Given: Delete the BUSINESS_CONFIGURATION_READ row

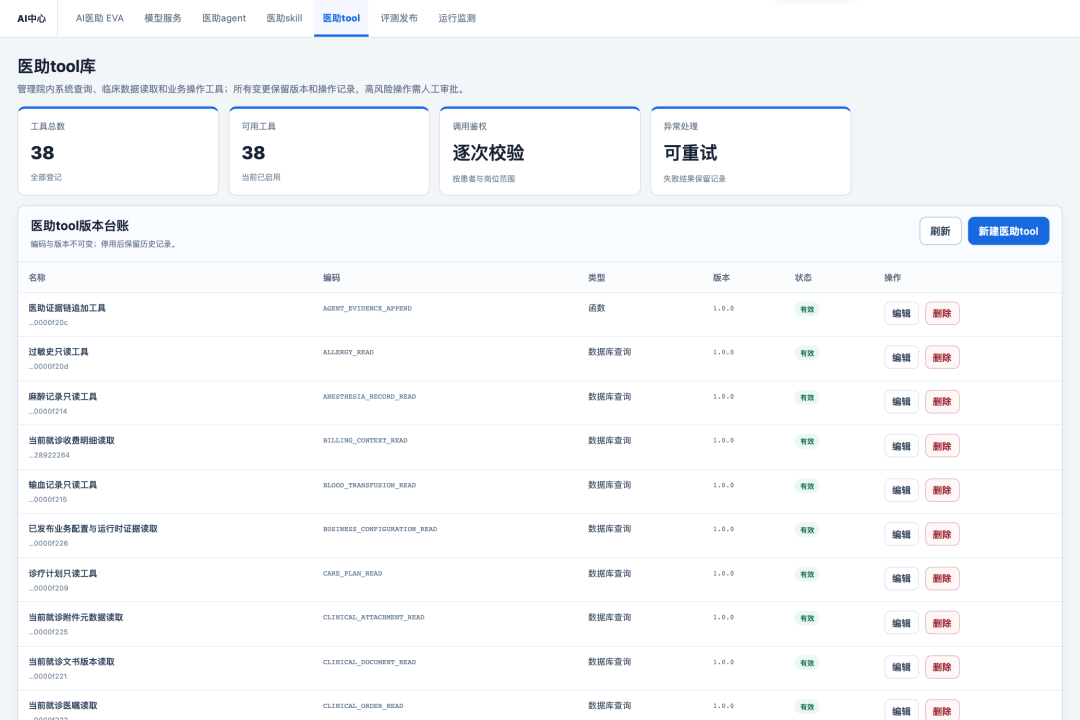Looking at the screenshot, I should pyautogui.click(x=942, y=534).
